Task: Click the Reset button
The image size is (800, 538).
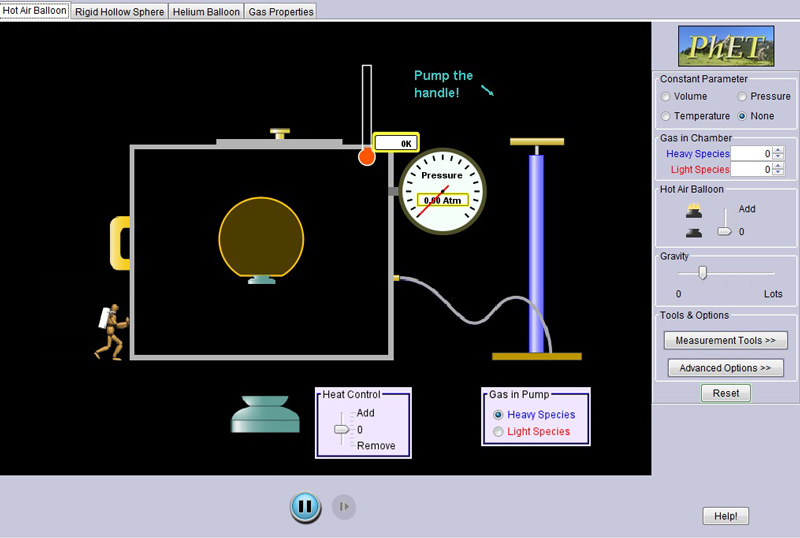Action: point(726,393)
